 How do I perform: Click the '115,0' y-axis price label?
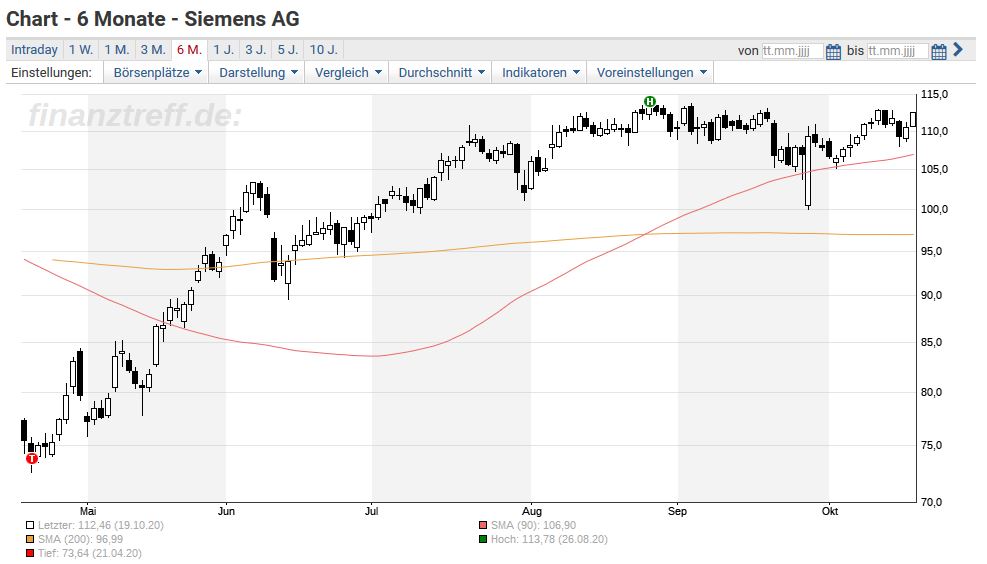click(934, 94)
